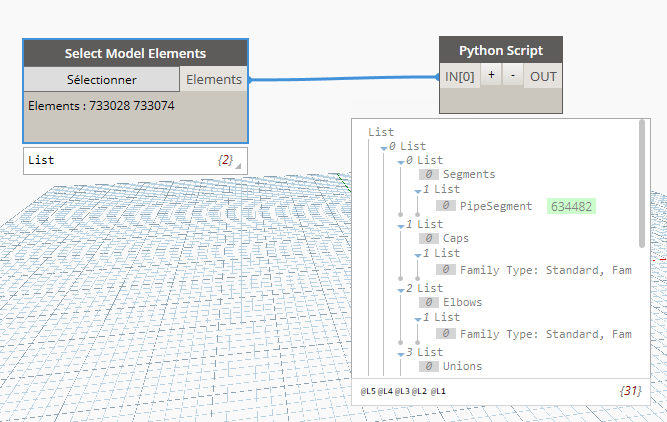Click the Python Script node title
Screen dimensions: 667x422
pyautogui.click(x=501, y=50)
